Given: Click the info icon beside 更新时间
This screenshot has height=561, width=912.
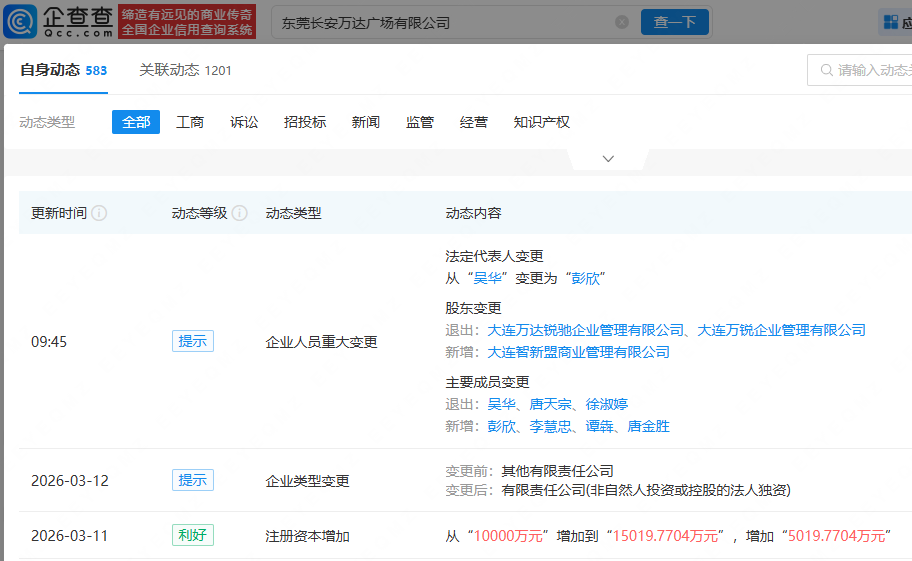Looking at the screenshot, I should pyautogui.click(x=100, y=213).
